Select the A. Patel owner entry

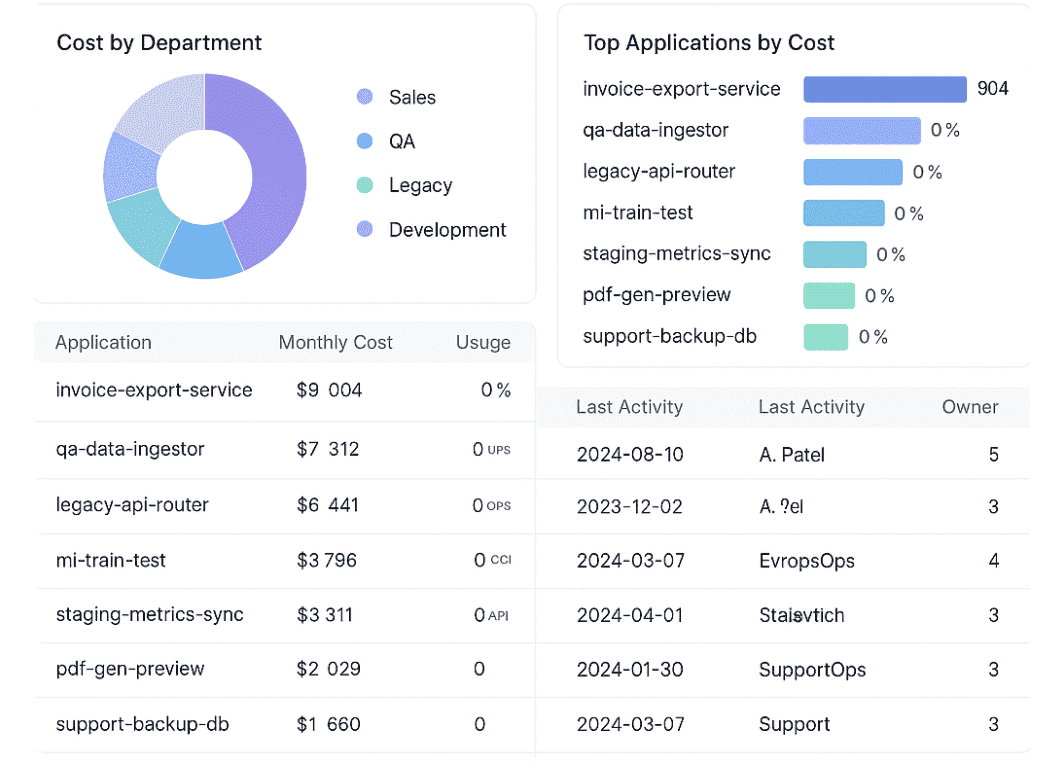pos(791,454)
